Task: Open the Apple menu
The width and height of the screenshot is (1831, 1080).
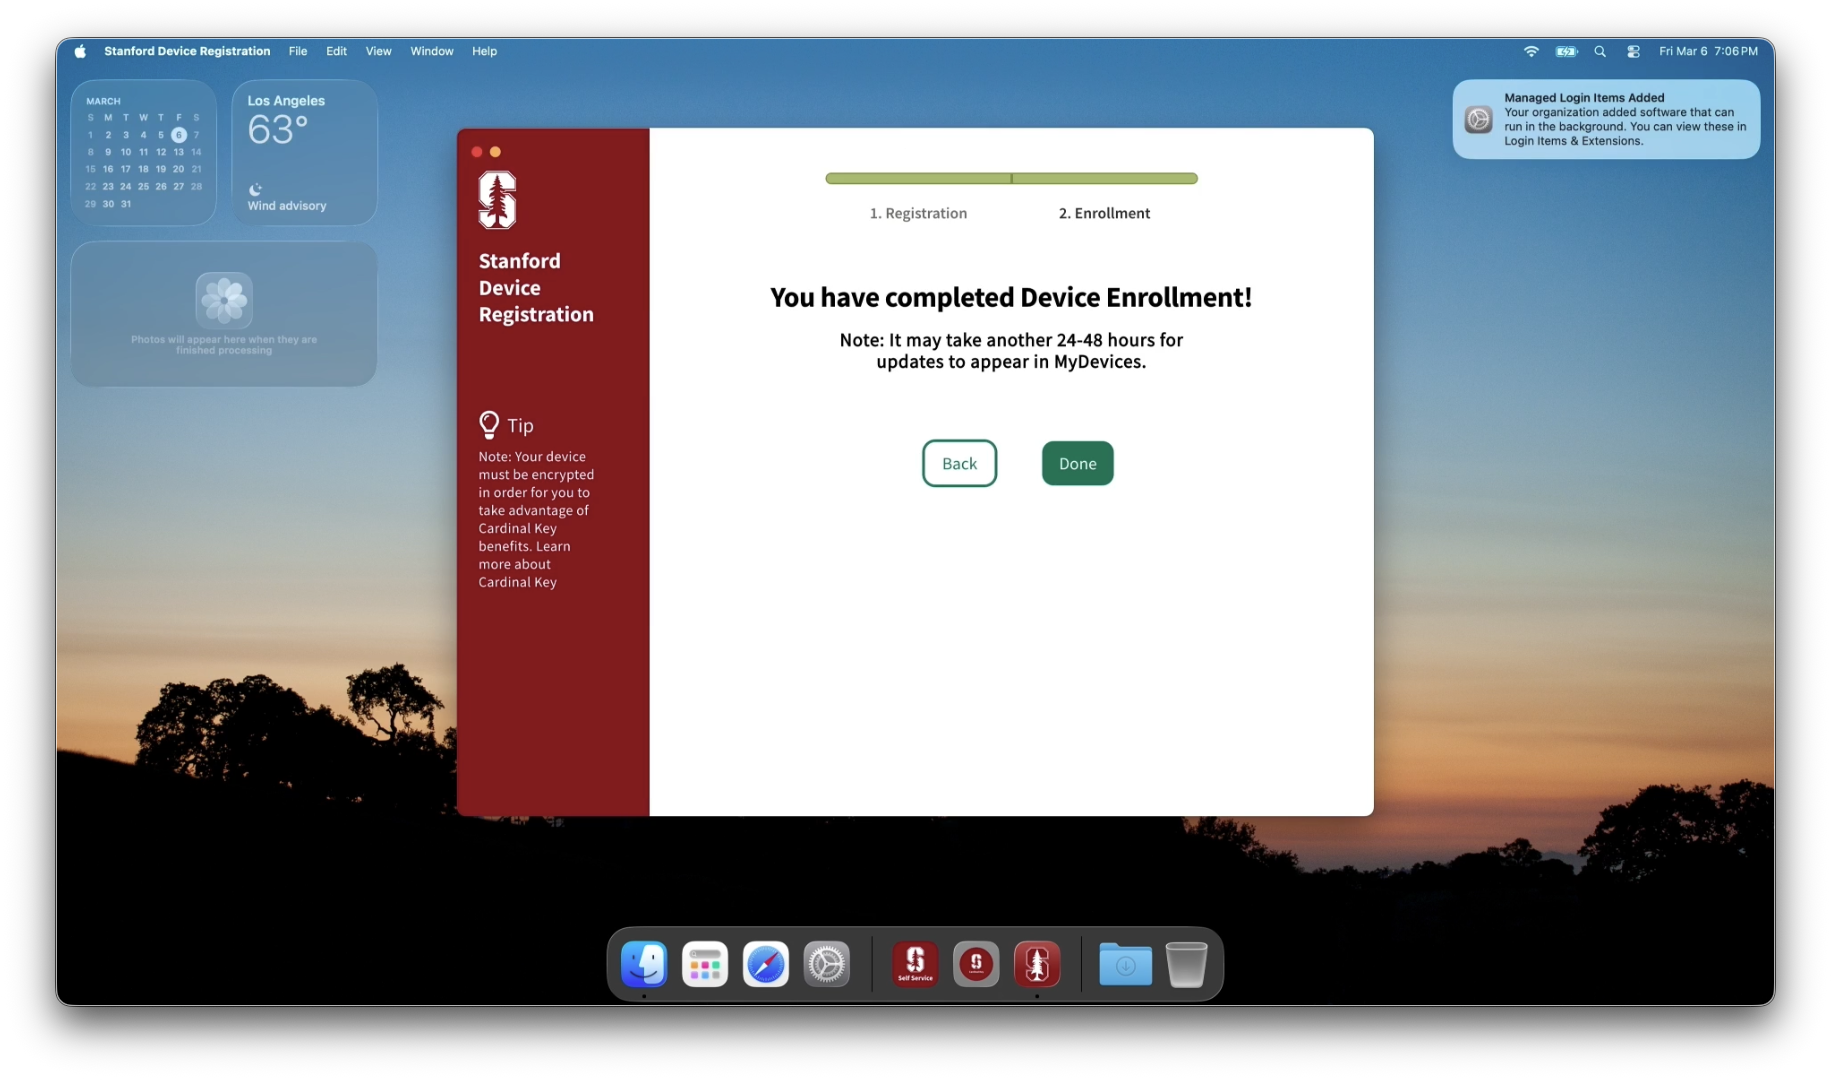Action: [x=80, y=51]
